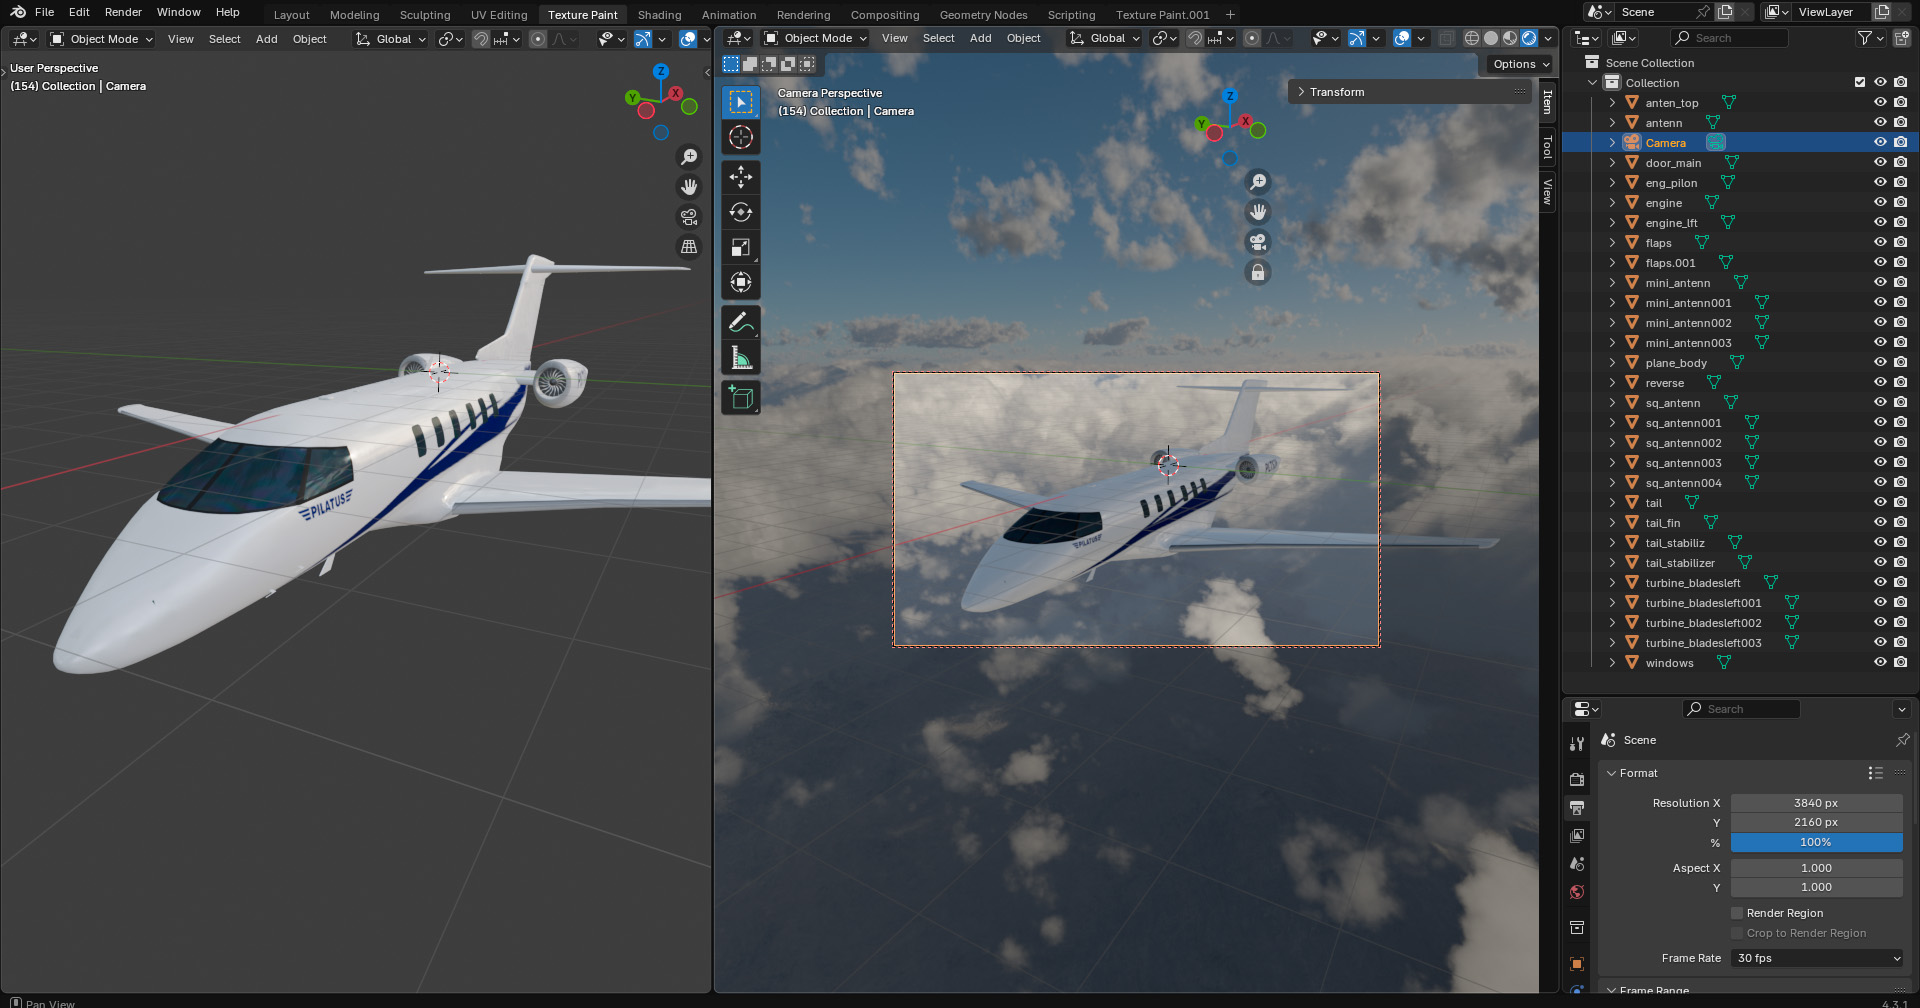Open the Object Mode dropdown
The image size is (1920, 1008).
(x=815, y=38)
